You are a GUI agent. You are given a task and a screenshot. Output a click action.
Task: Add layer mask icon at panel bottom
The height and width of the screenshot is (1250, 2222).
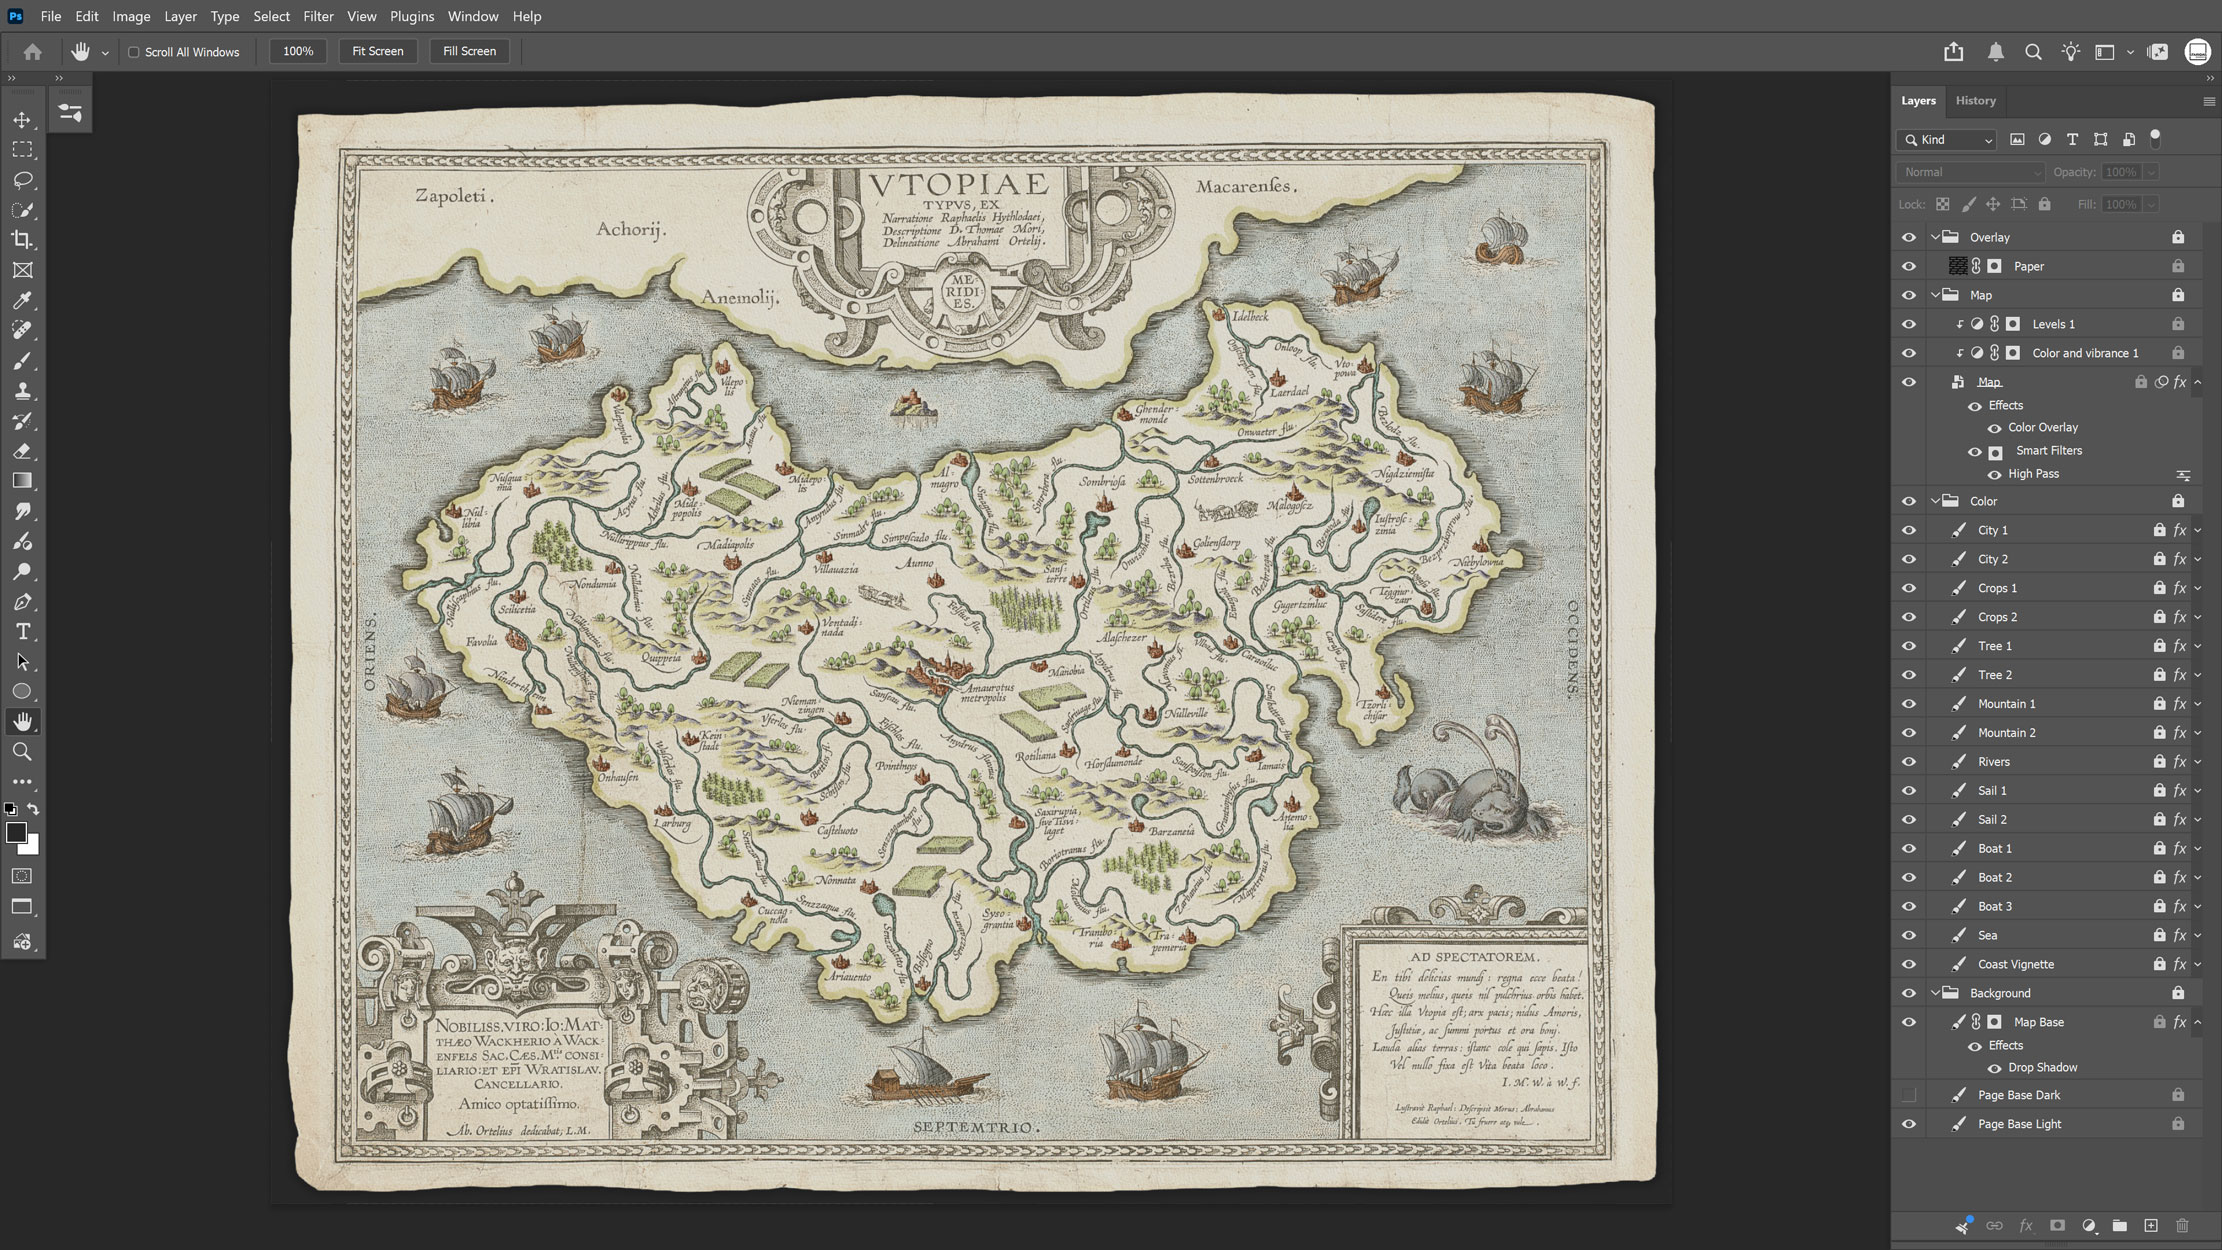2057,1226
